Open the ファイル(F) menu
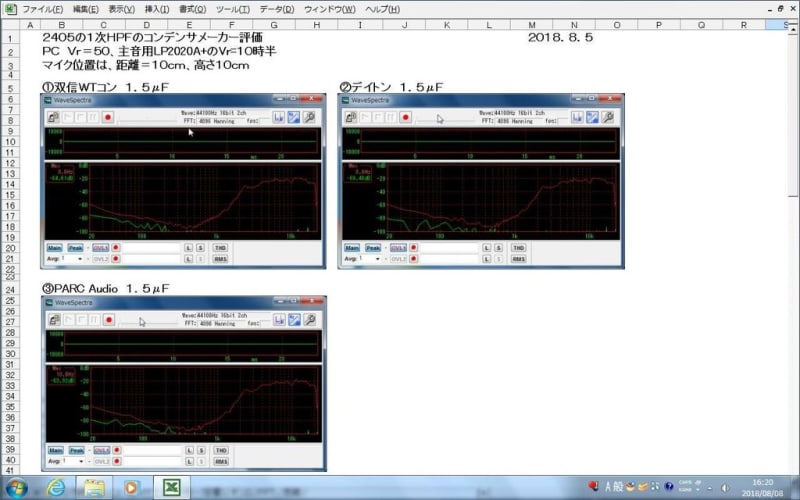Image resolution: width=800 pixels, height=500 pixels. tap(43, 9)
